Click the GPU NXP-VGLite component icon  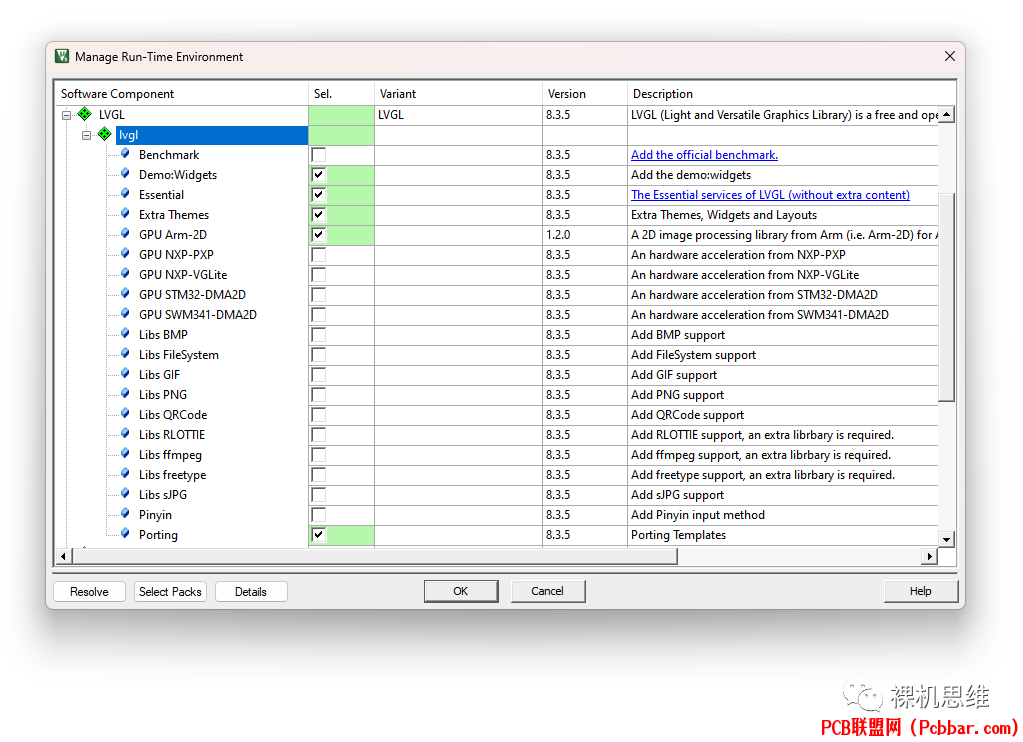(125, 273)
